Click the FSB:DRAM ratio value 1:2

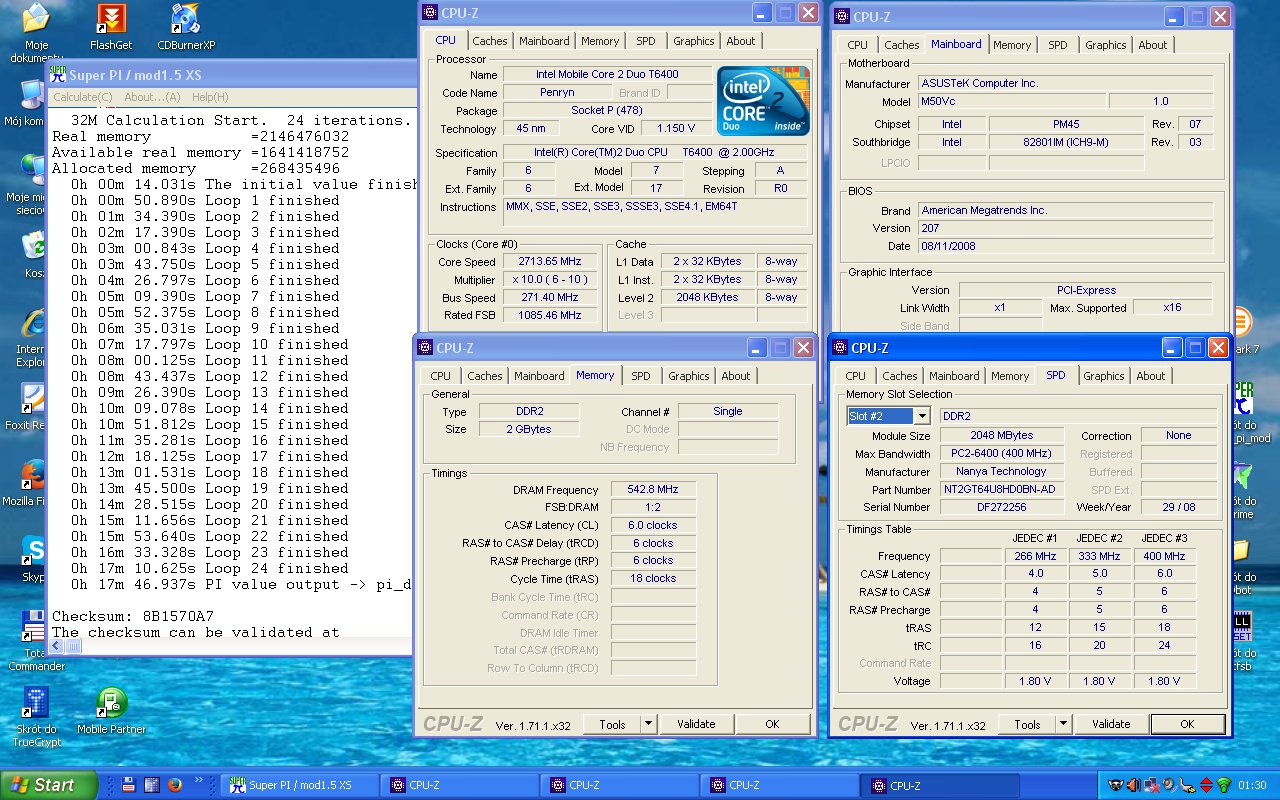(652, 507)
